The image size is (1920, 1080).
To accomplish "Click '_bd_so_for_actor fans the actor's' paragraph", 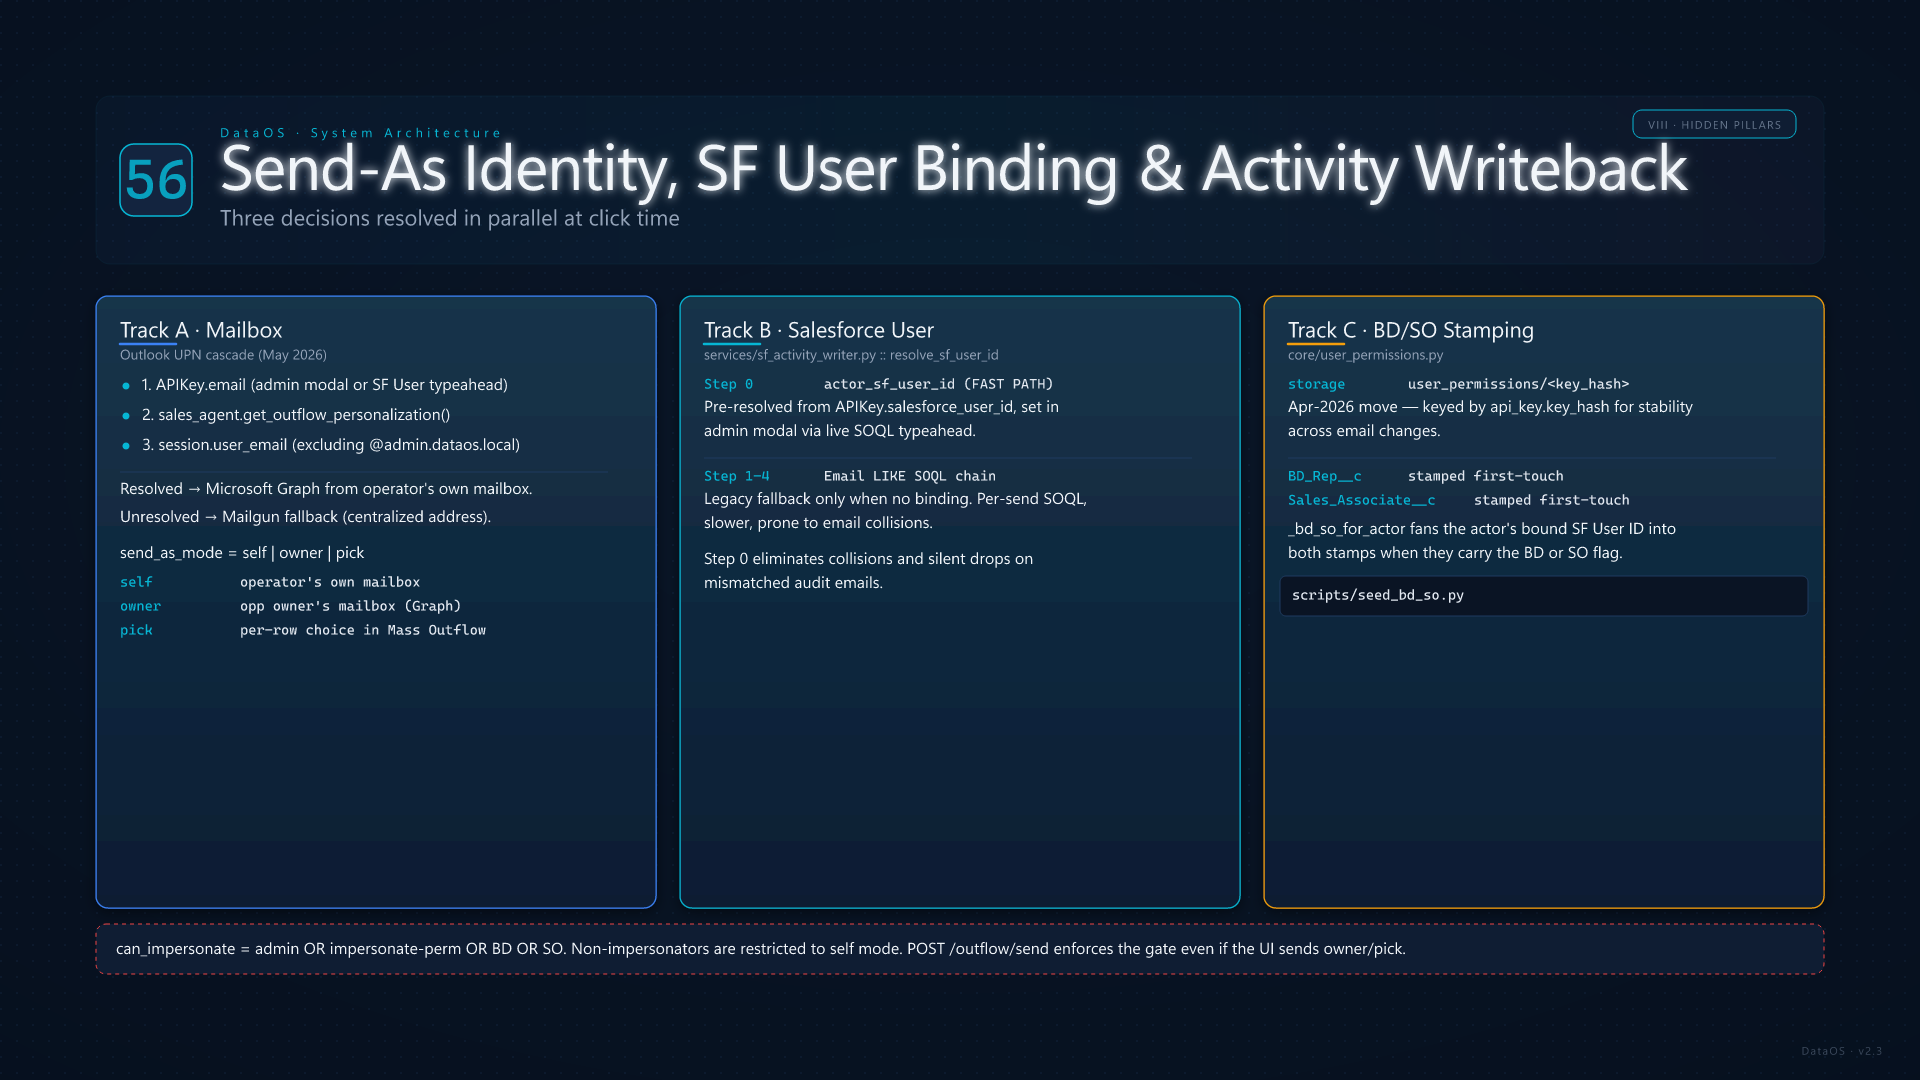I will click(1482, 541).
